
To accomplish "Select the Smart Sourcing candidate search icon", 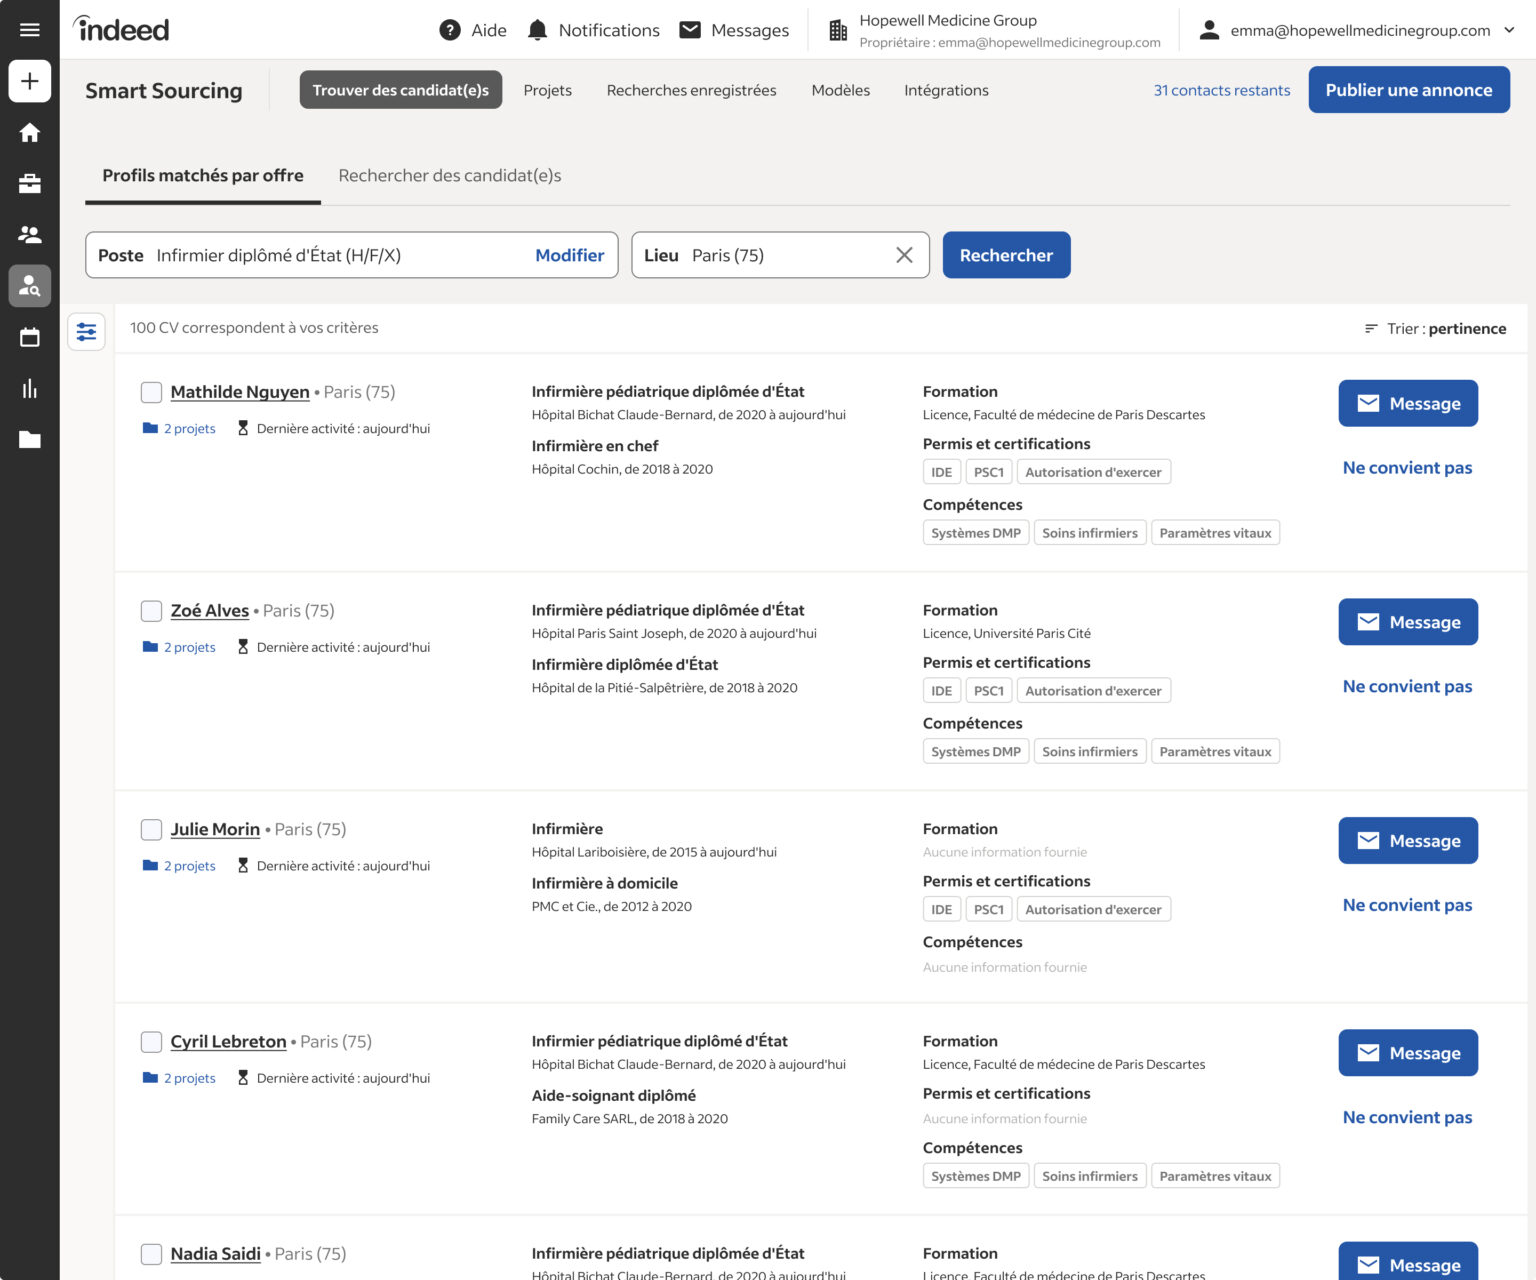I will tap(29, 286).
